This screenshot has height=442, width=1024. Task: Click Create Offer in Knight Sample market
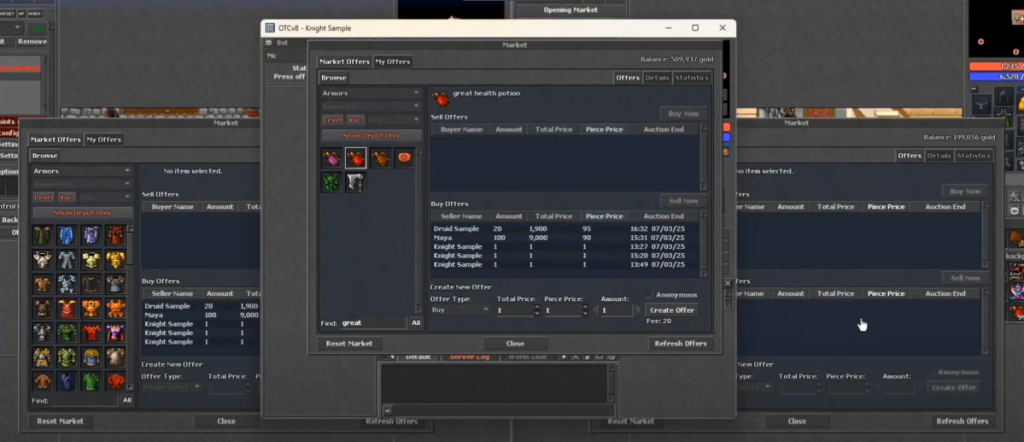click(x=671, y=310)
